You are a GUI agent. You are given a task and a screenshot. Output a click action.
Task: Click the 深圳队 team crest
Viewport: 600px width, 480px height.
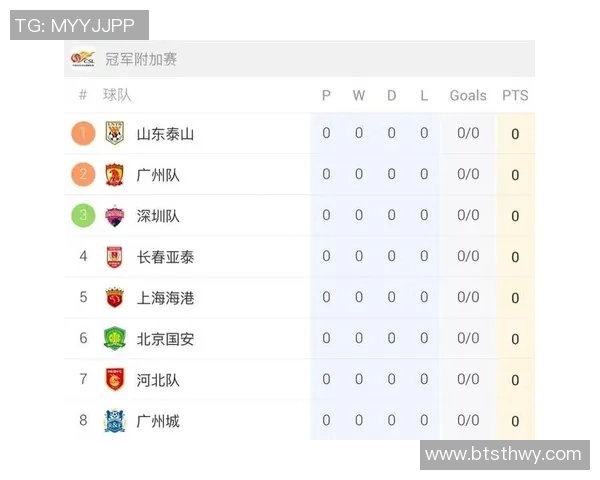pos(114,216)
